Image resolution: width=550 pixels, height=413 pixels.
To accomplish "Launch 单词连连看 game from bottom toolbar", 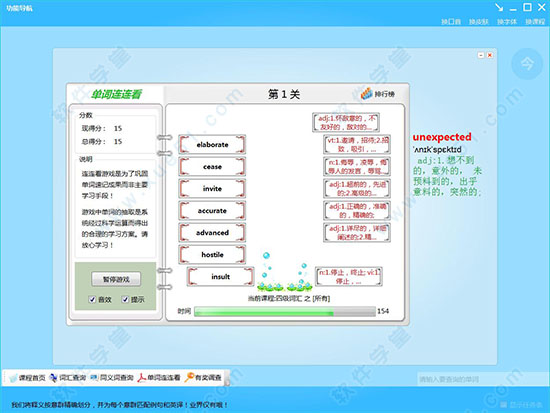I will [x=141, y=378].
